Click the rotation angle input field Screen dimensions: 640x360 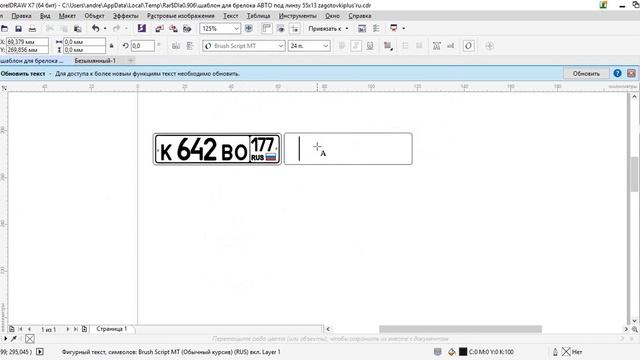(143, 46)
